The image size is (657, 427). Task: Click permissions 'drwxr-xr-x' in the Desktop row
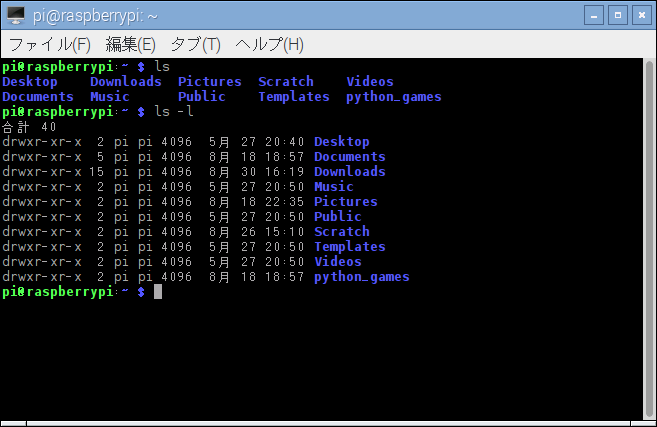pos(42,142)
